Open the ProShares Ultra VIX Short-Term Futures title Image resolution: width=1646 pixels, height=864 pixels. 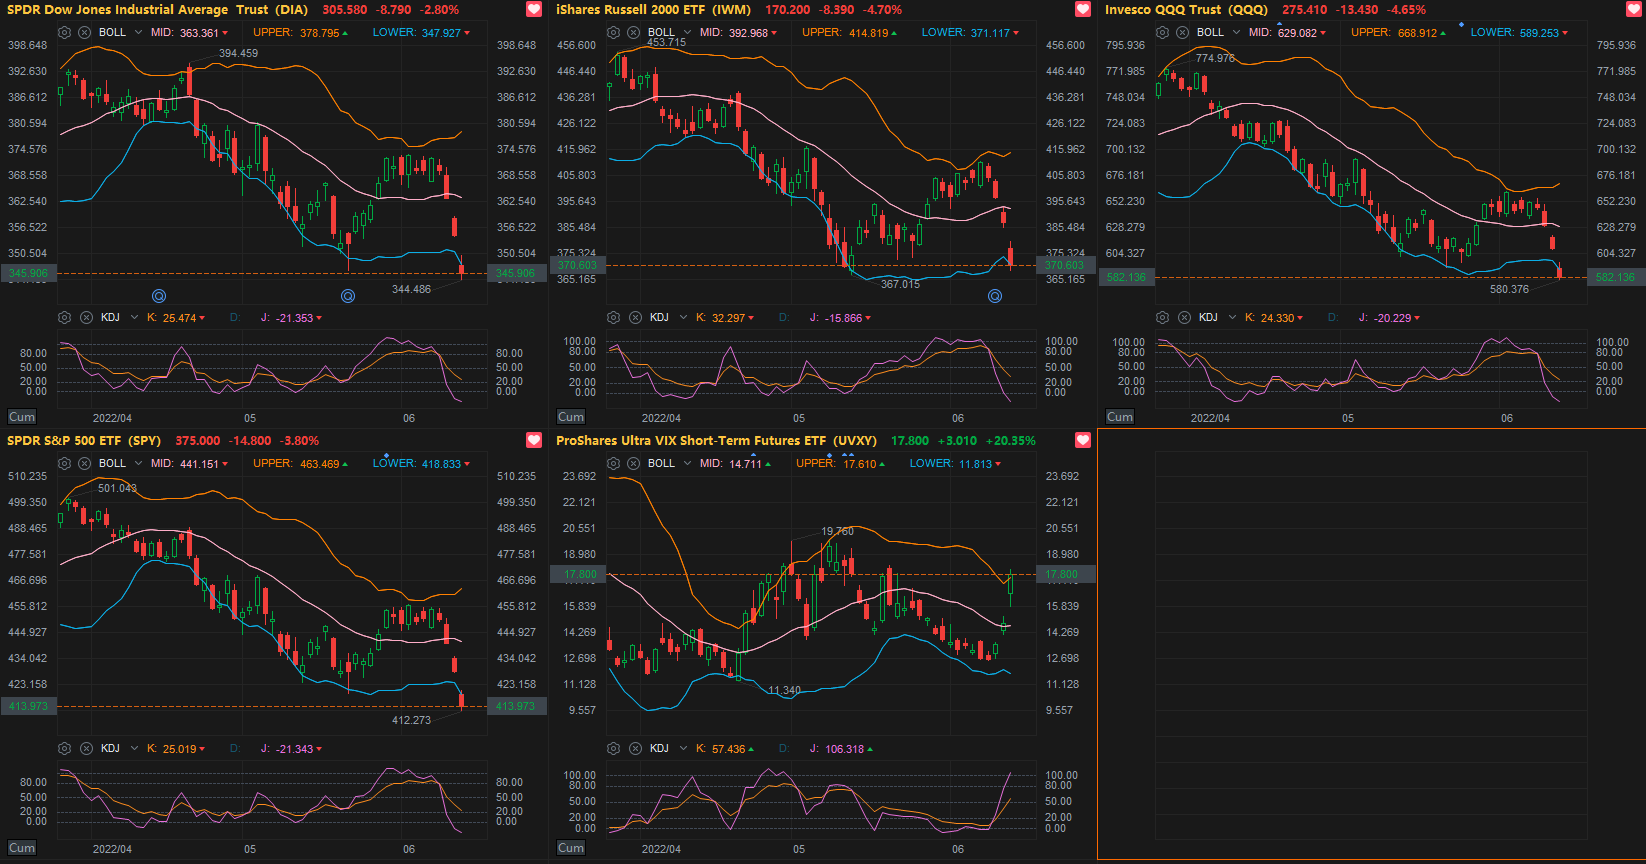[716, 441]
